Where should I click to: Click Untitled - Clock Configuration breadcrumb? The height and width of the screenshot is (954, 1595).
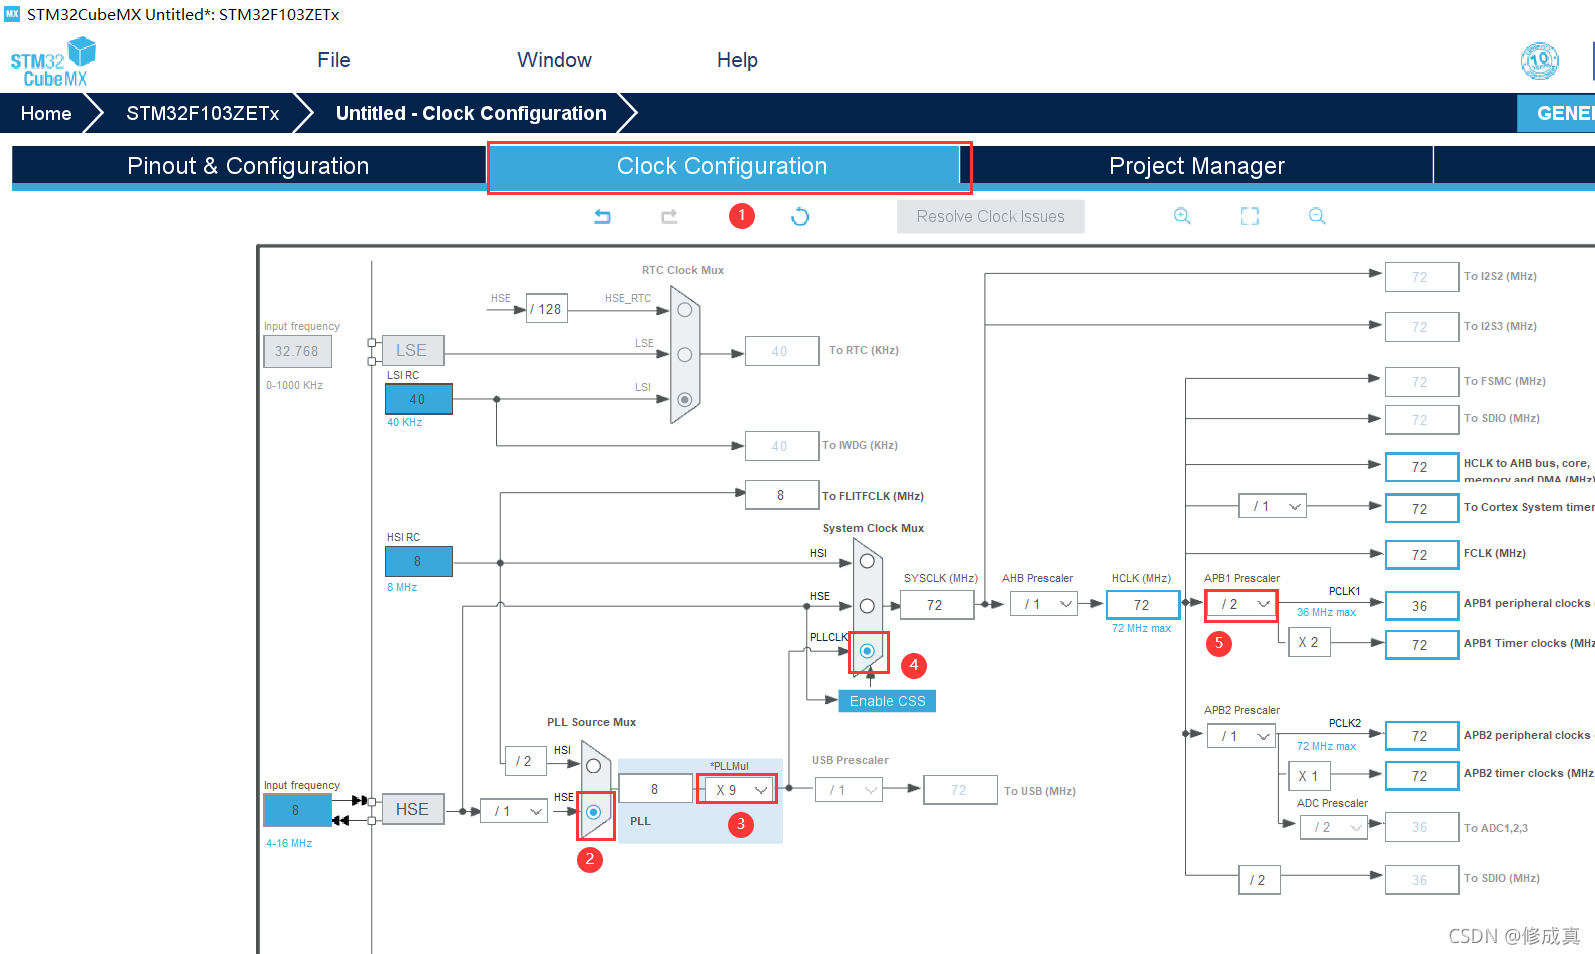[471, 113]
